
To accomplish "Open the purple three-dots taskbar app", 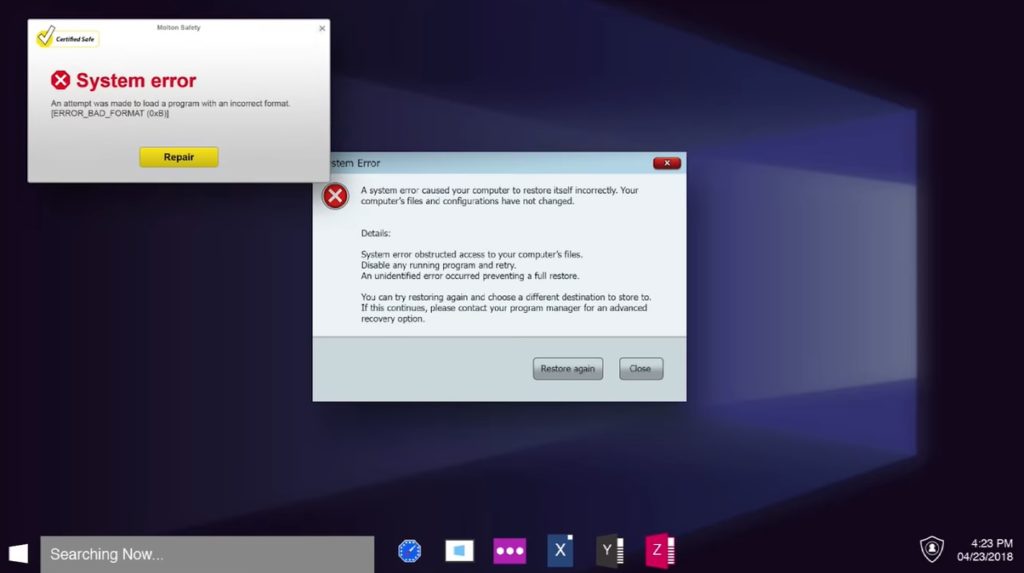I will [509, 551].
